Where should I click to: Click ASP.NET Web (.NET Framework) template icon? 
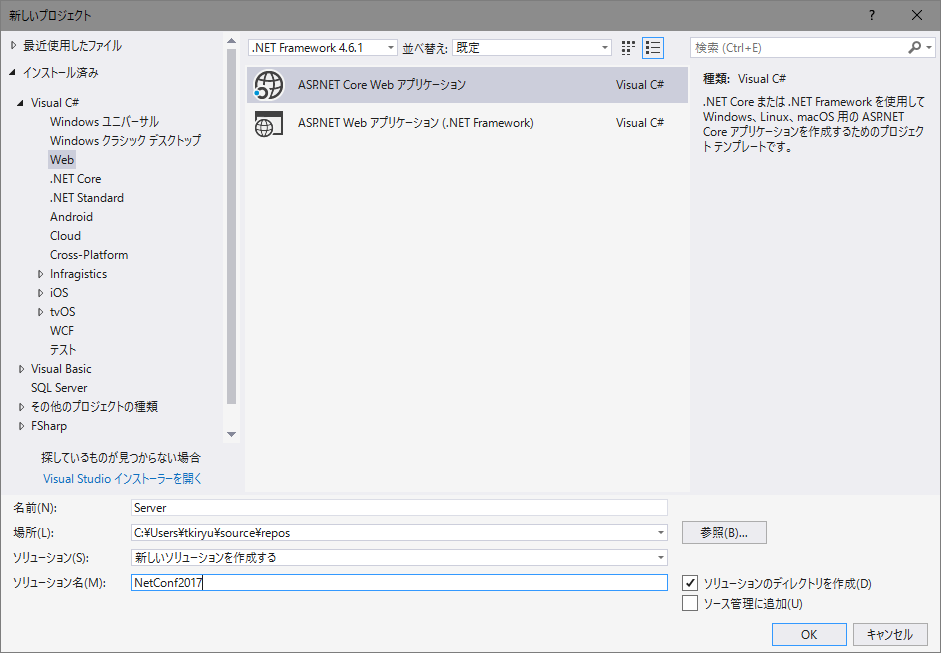pyautogui.click(x=268, y=123)
